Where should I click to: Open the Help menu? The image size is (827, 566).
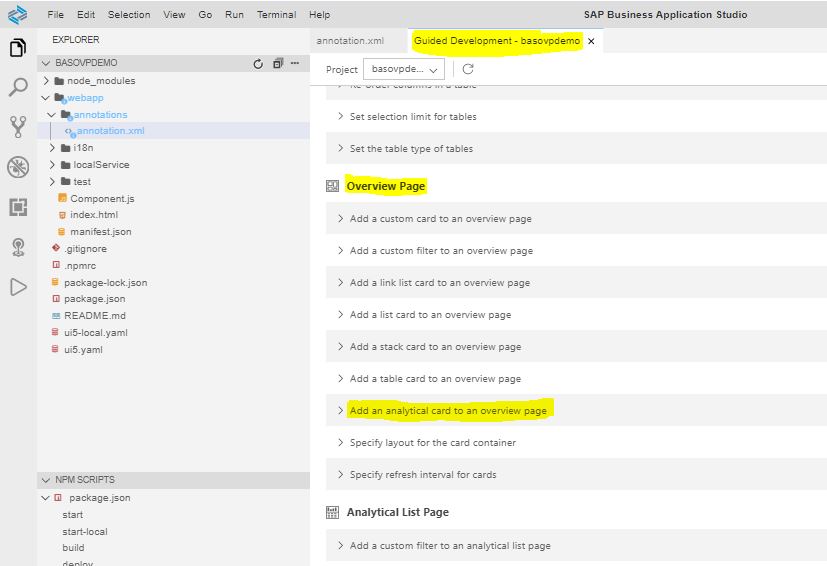pyautogui.click(x=320, y=15)
